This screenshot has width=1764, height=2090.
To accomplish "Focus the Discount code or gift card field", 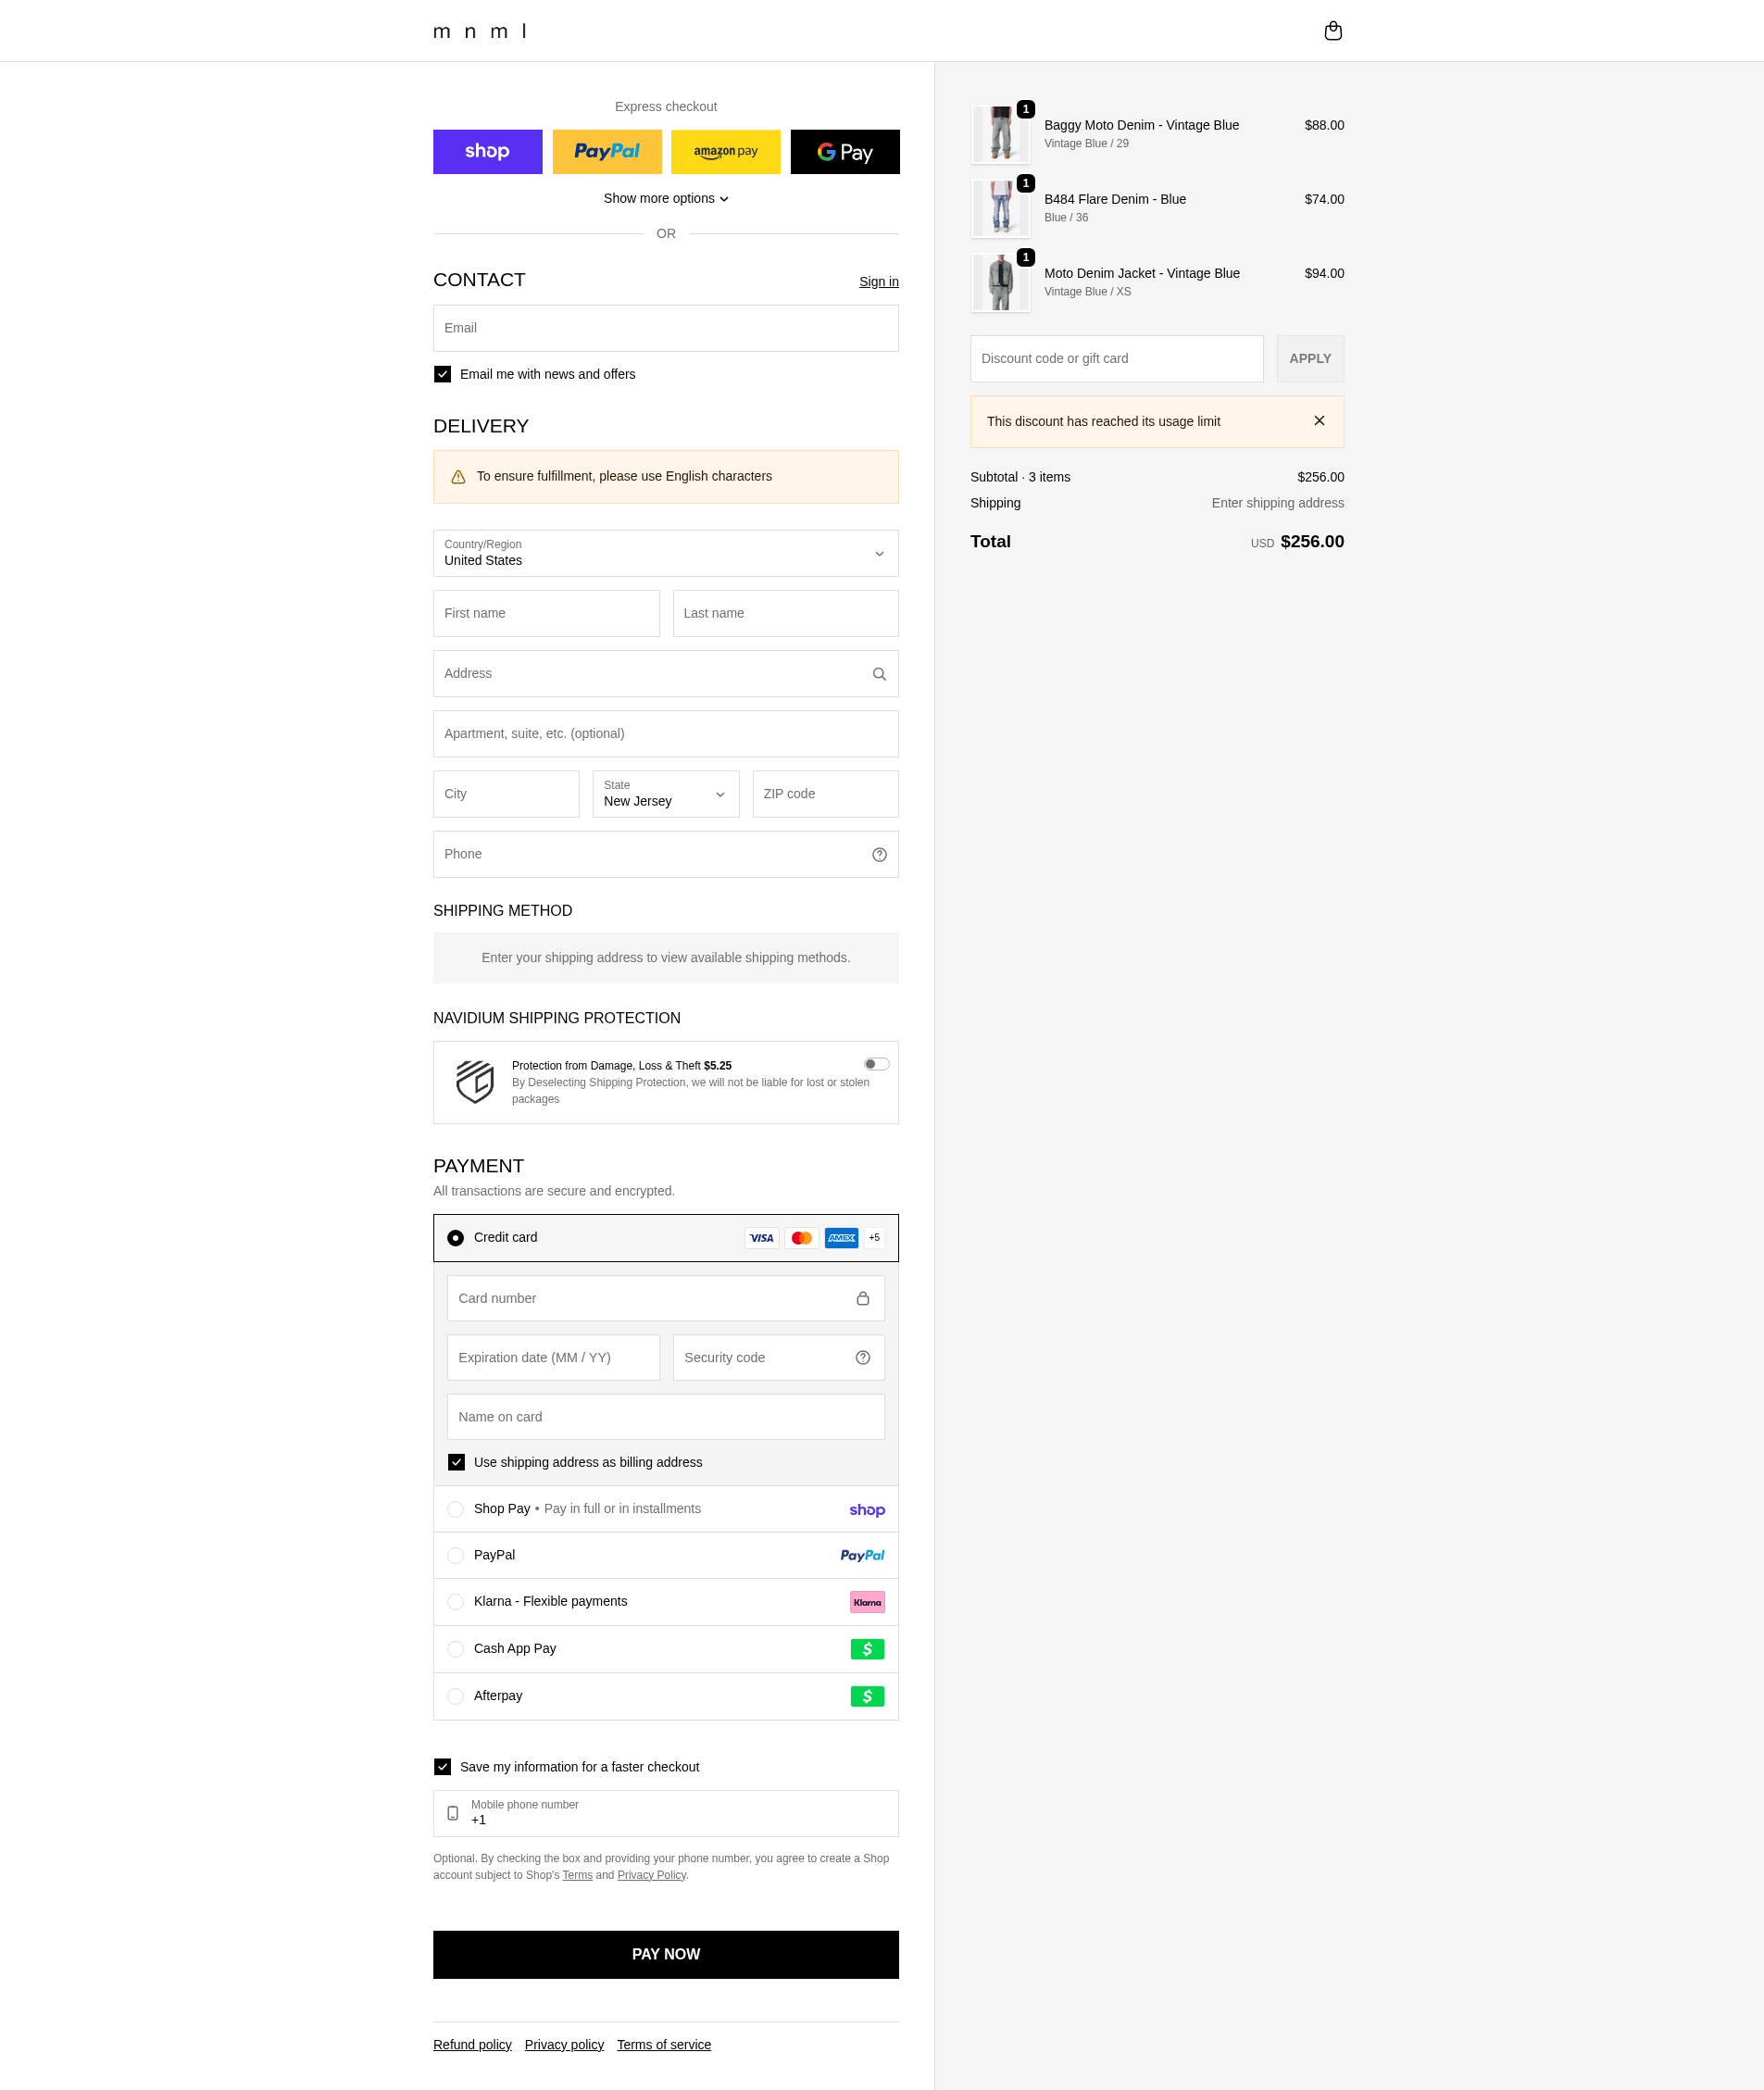I will (1116, 359).
